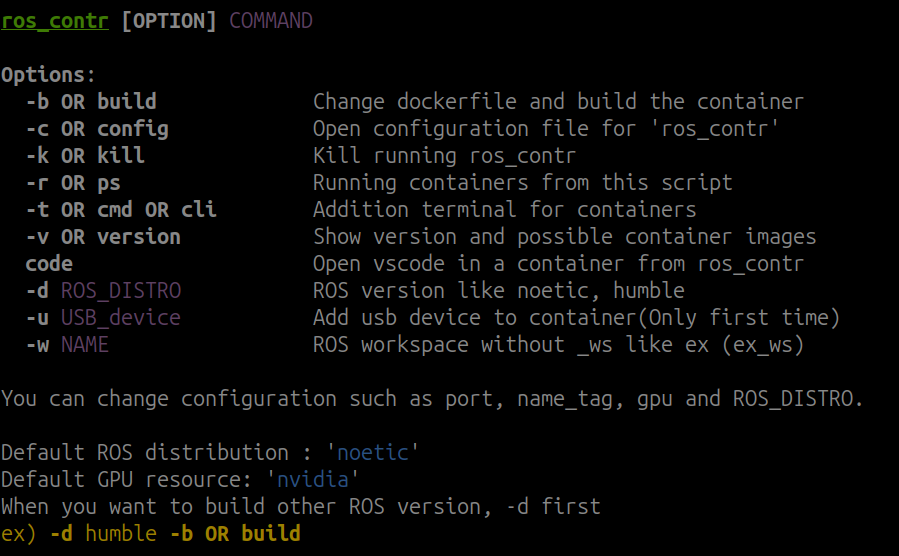Click the blue 'nvidia' default value
The image size is (899, 556).
tap(312, 480)
